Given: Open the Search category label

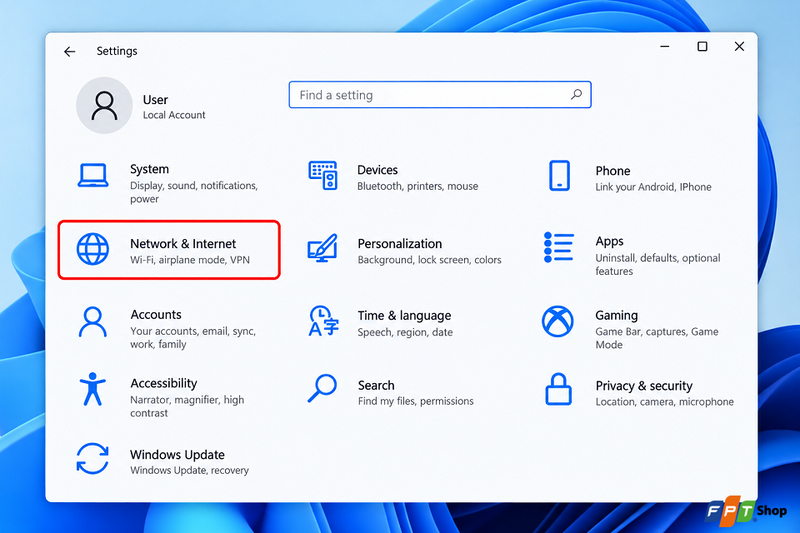Looking at the screenshot, I should pyautogui.click(x=376, y=385).
